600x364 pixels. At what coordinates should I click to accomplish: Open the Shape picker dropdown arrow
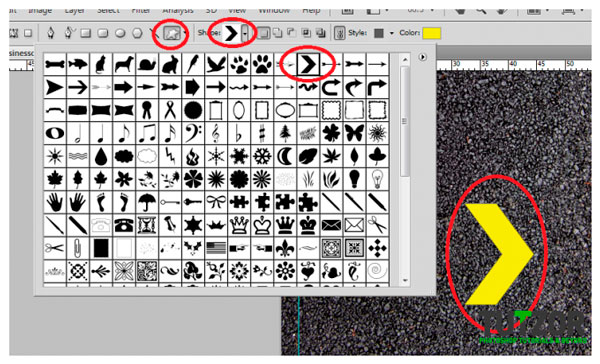pos(245,34)
